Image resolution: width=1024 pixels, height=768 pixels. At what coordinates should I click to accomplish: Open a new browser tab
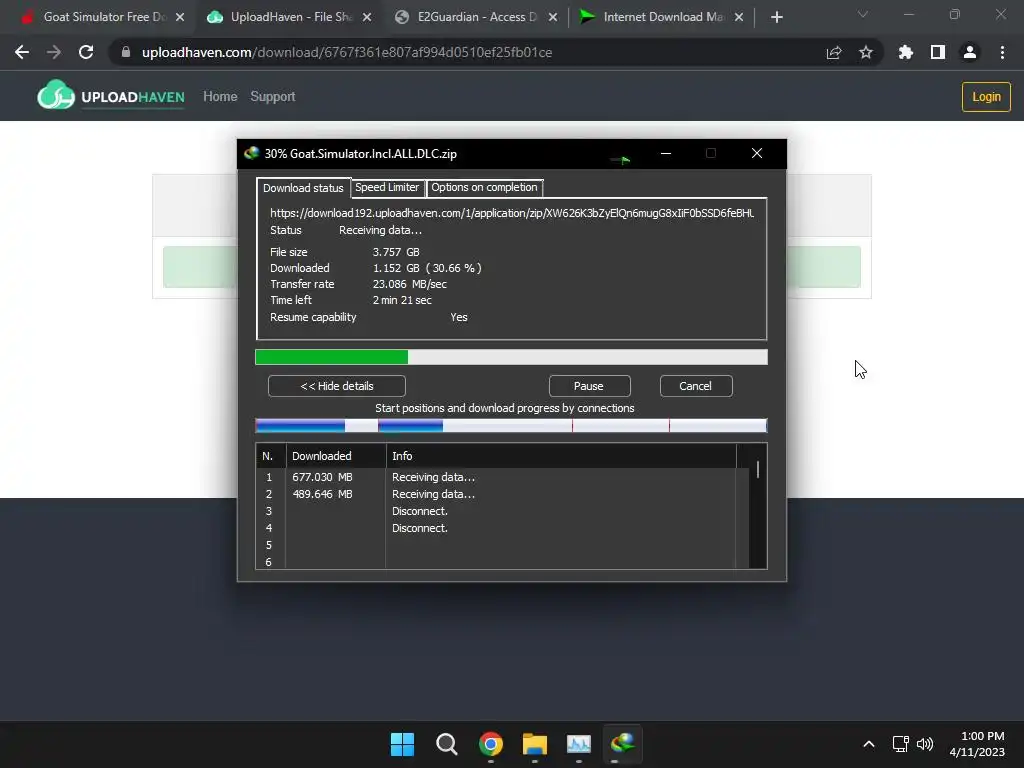coord(776,17)
